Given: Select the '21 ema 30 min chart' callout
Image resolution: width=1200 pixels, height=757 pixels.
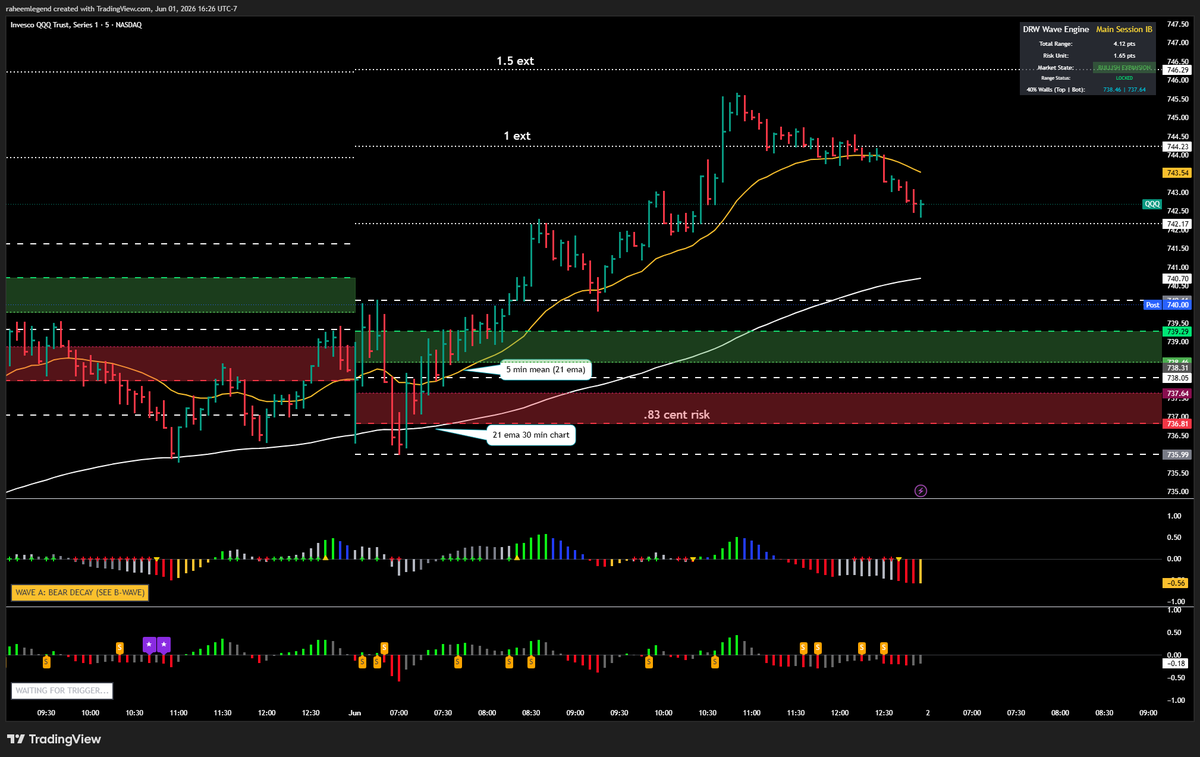Looking at the screenshot, I should 530,434.
